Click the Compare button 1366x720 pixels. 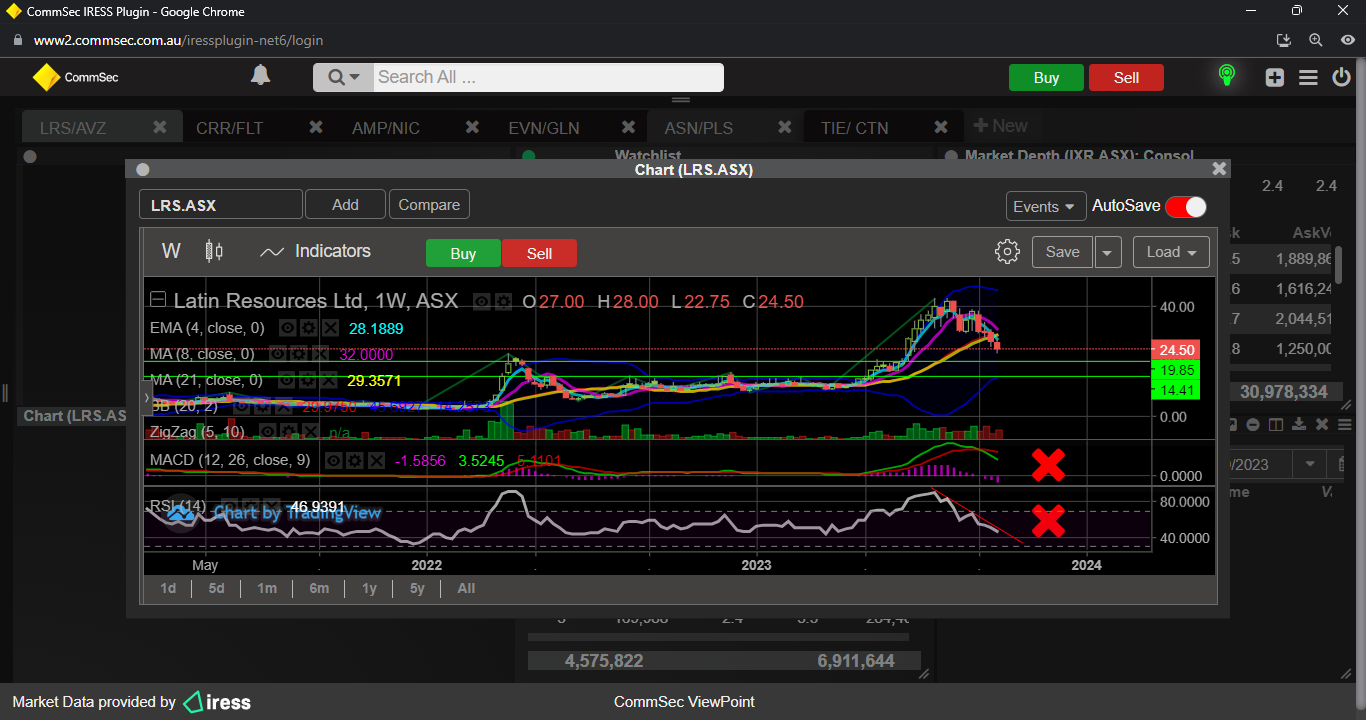coord(429,205)
